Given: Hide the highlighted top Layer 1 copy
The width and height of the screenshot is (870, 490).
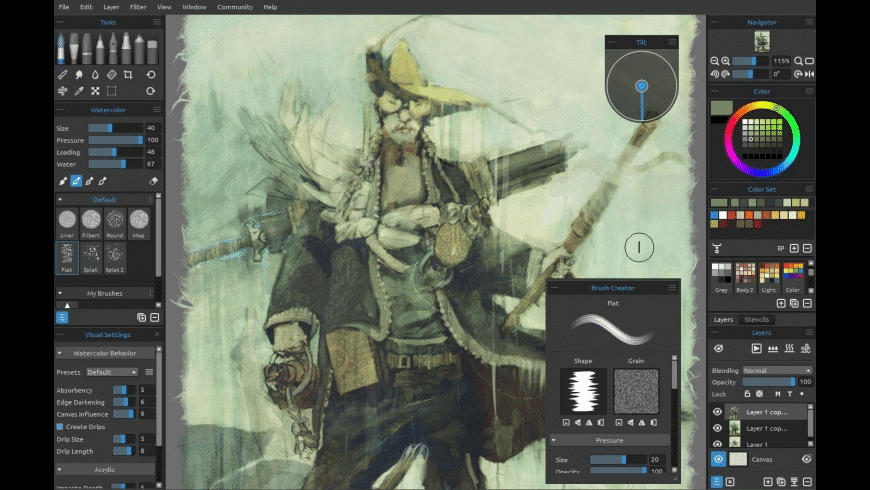Looking at the screenshot, I should [717, 412].
